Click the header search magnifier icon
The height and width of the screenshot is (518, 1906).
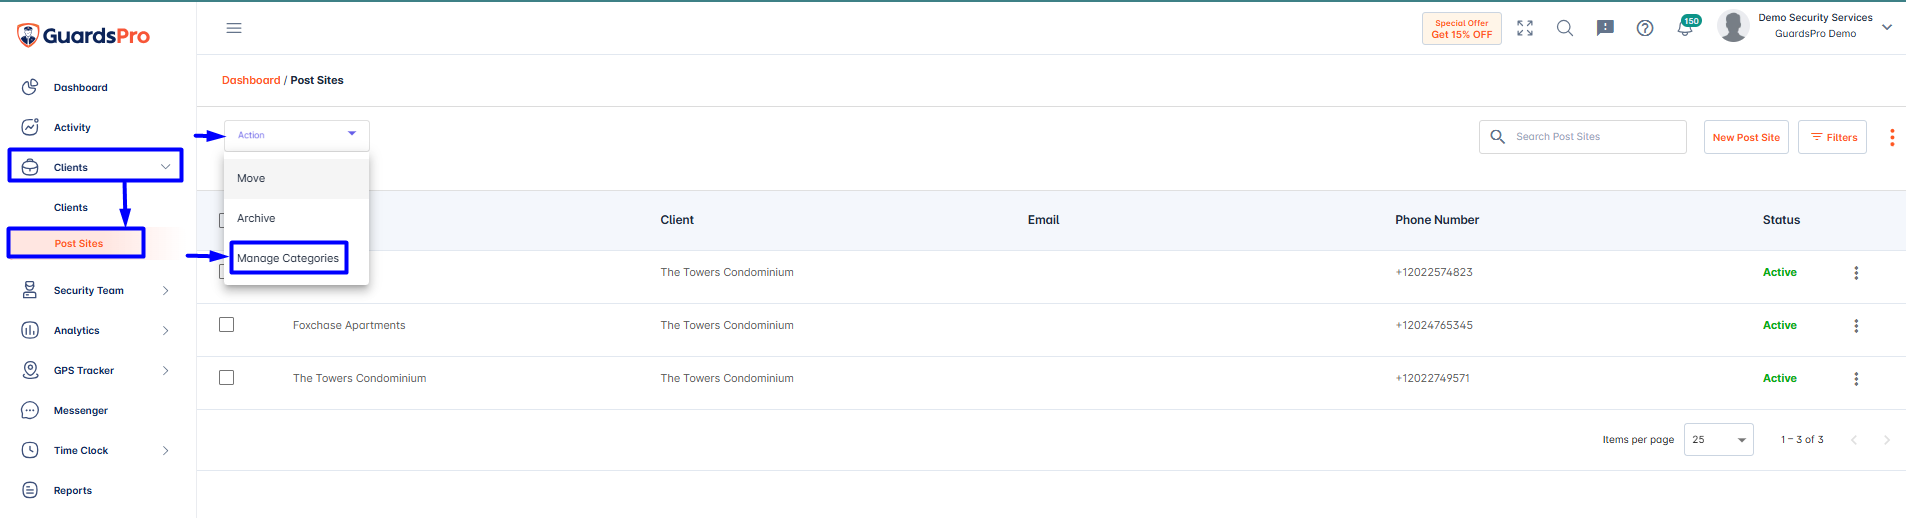(x=1565, y=28)
